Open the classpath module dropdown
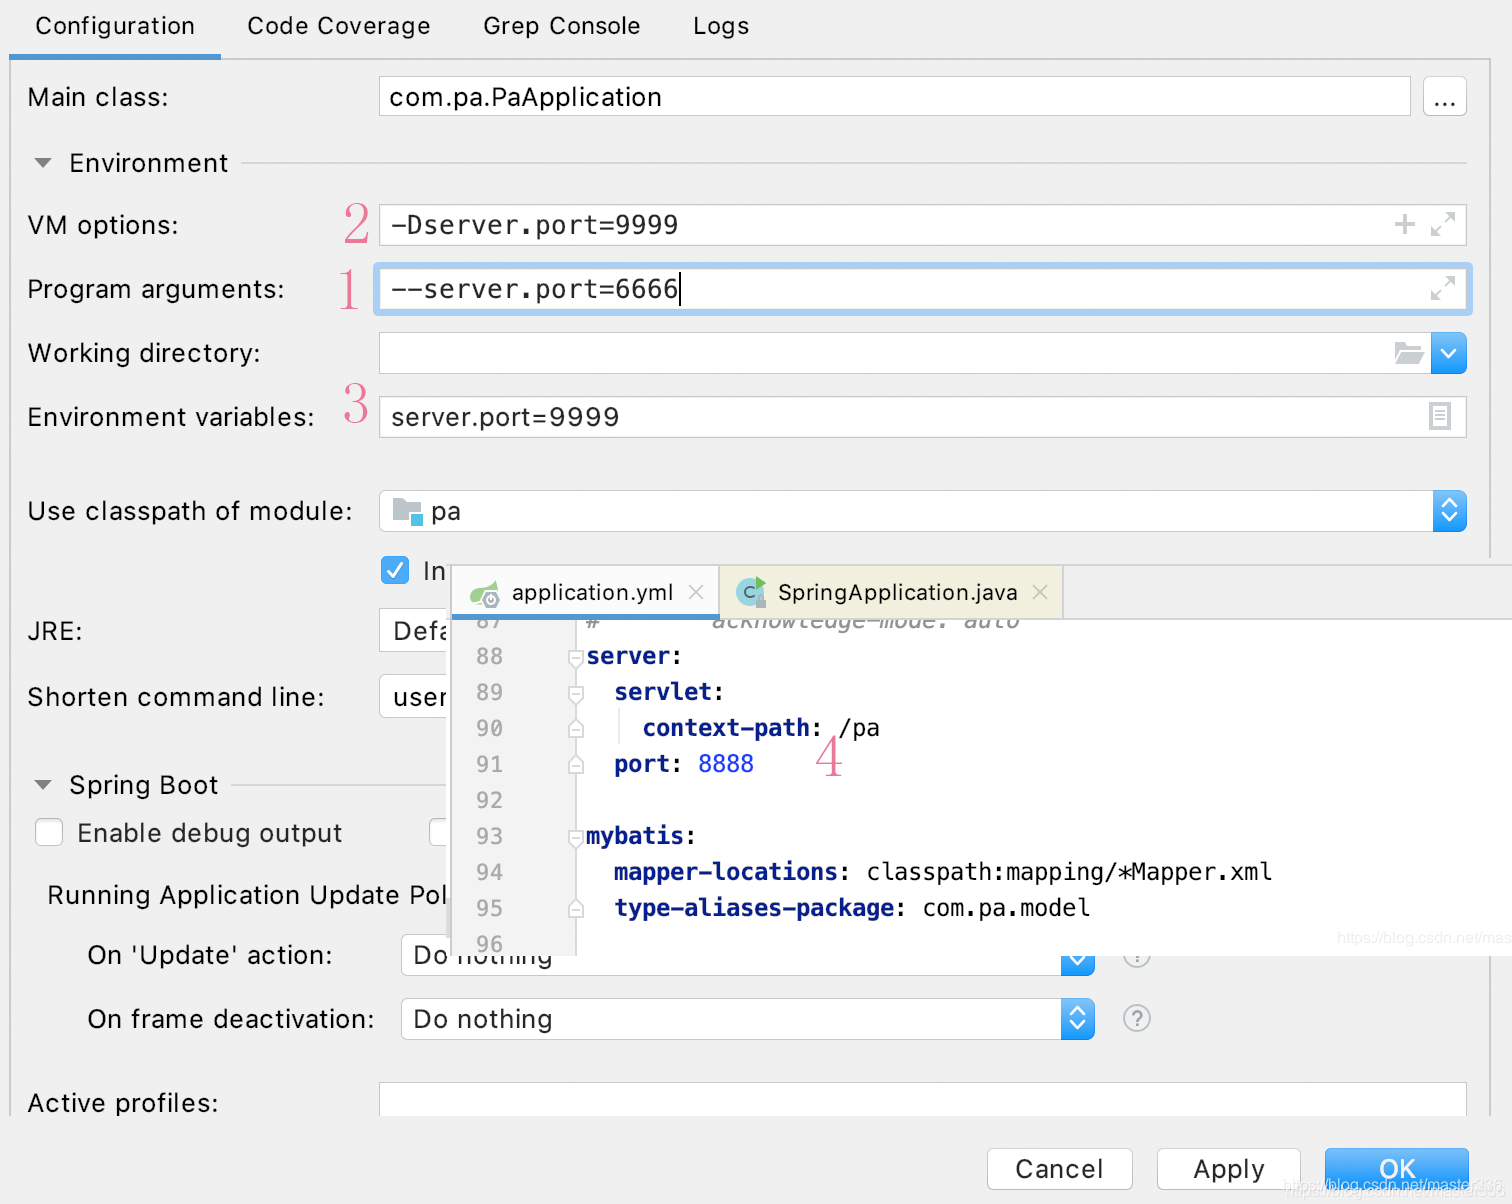The image size is (1512, 1204). coord(1449,511)
